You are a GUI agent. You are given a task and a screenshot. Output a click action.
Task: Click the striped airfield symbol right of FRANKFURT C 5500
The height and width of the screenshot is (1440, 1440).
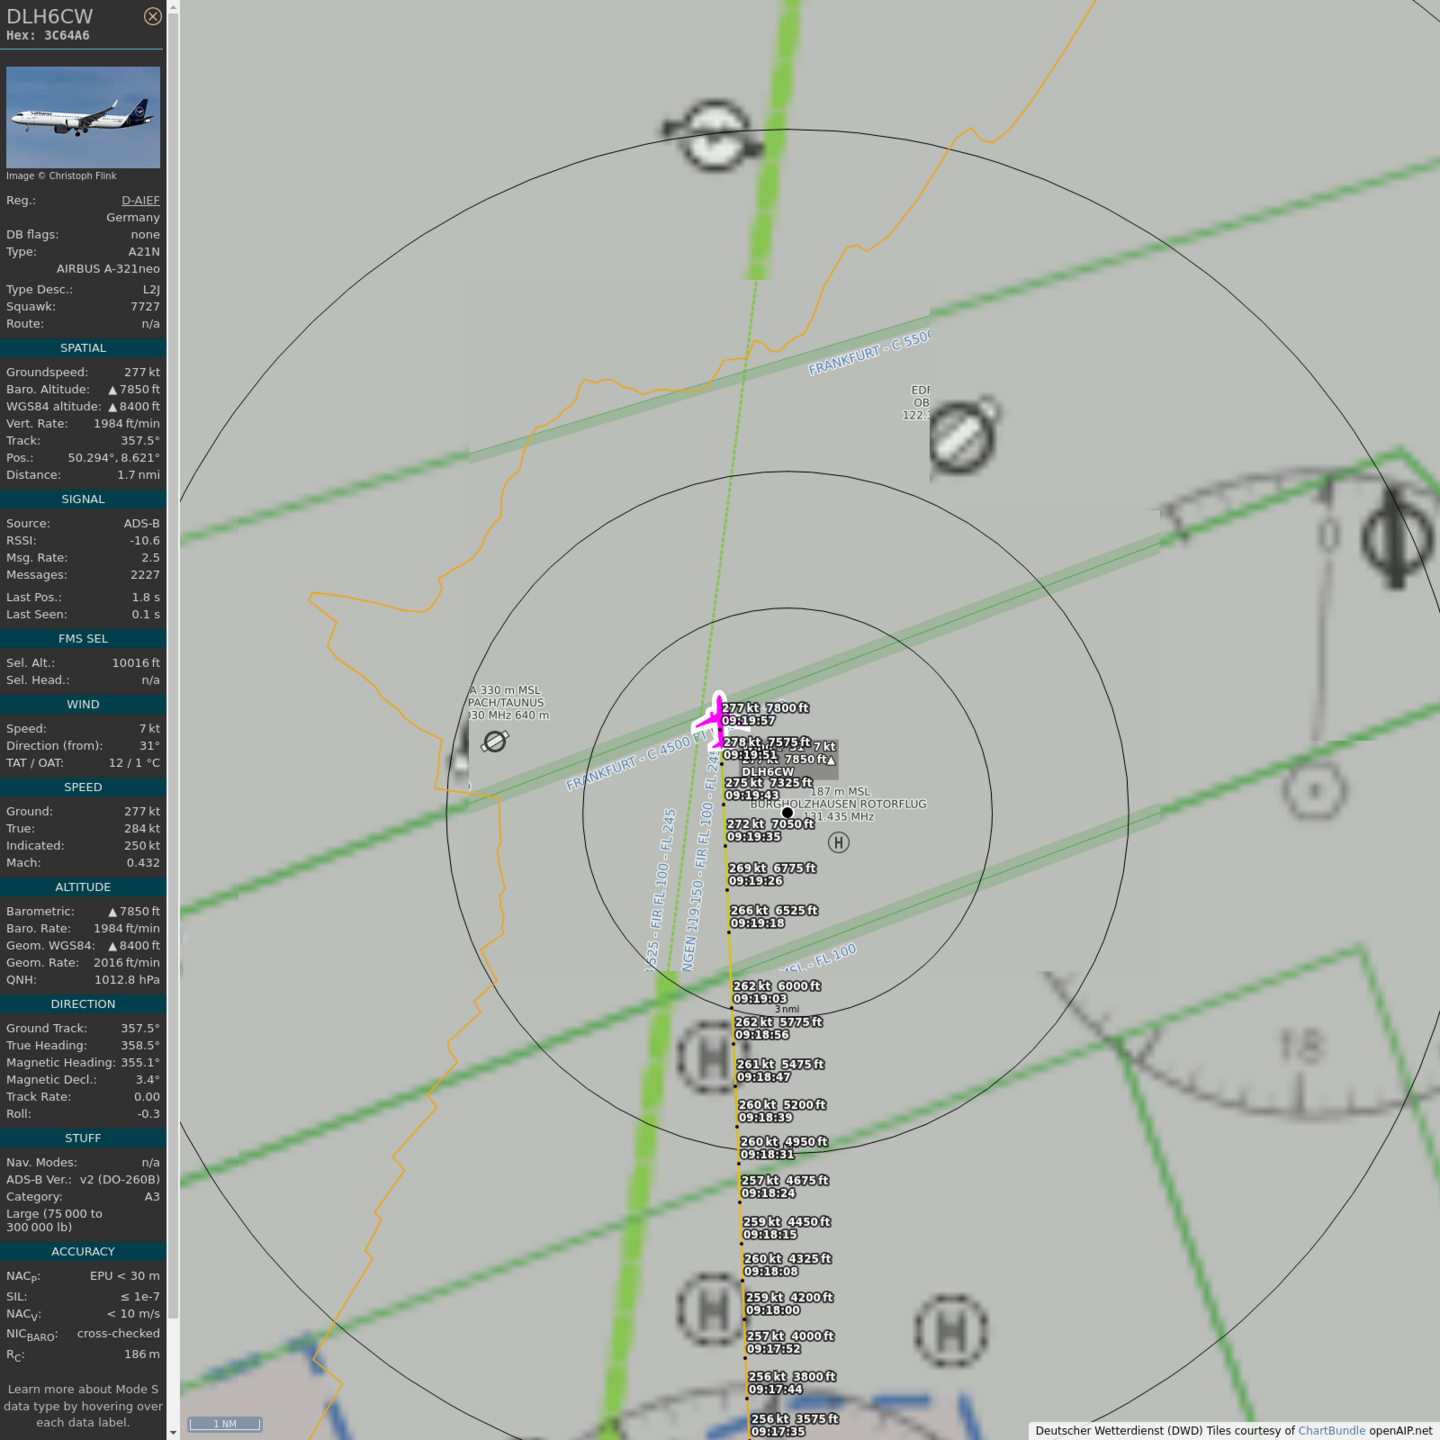pos(963,436)
